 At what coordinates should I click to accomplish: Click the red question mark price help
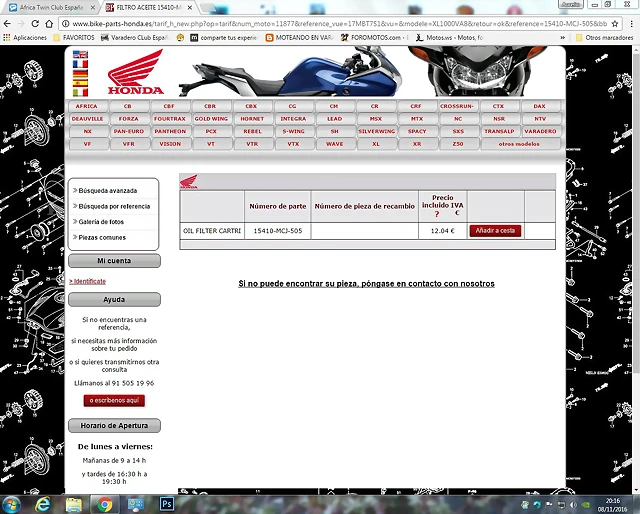pyautogui.click(x=437, y=214)
